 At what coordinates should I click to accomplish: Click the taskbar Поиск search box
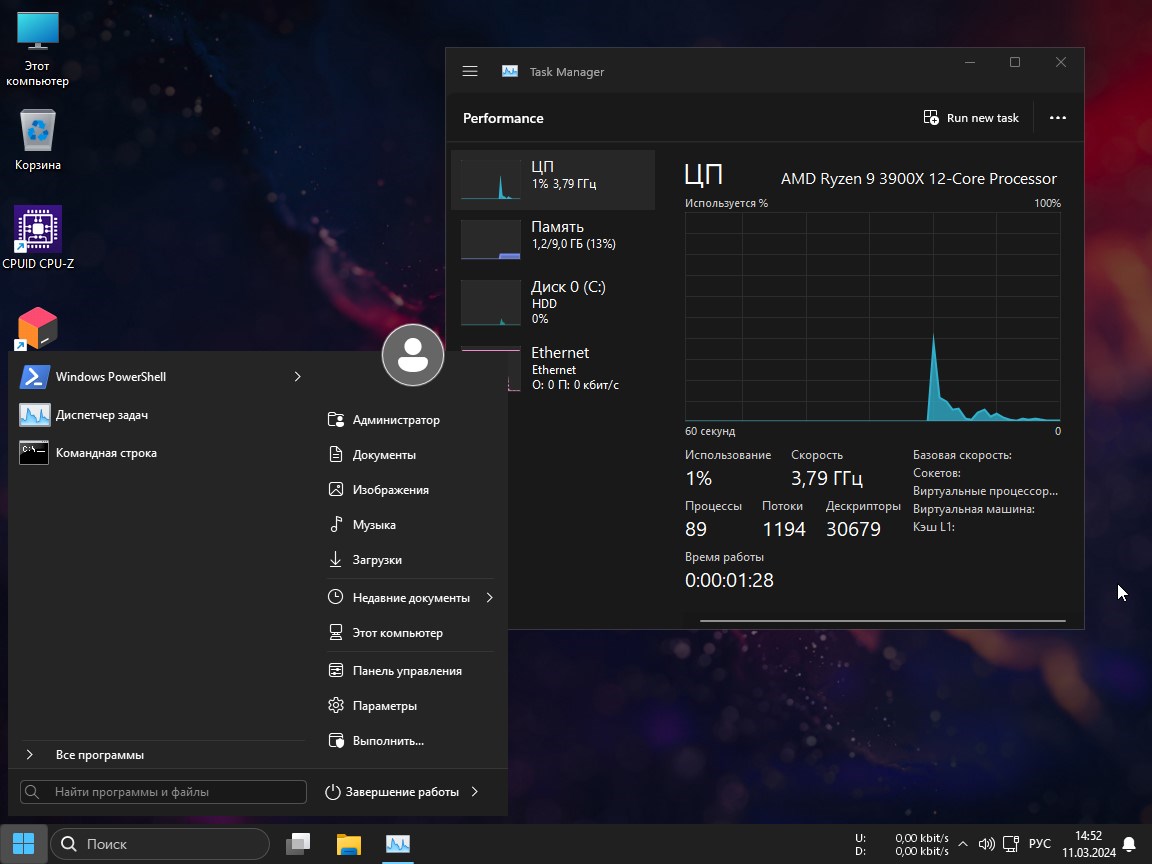click(160, 844)
